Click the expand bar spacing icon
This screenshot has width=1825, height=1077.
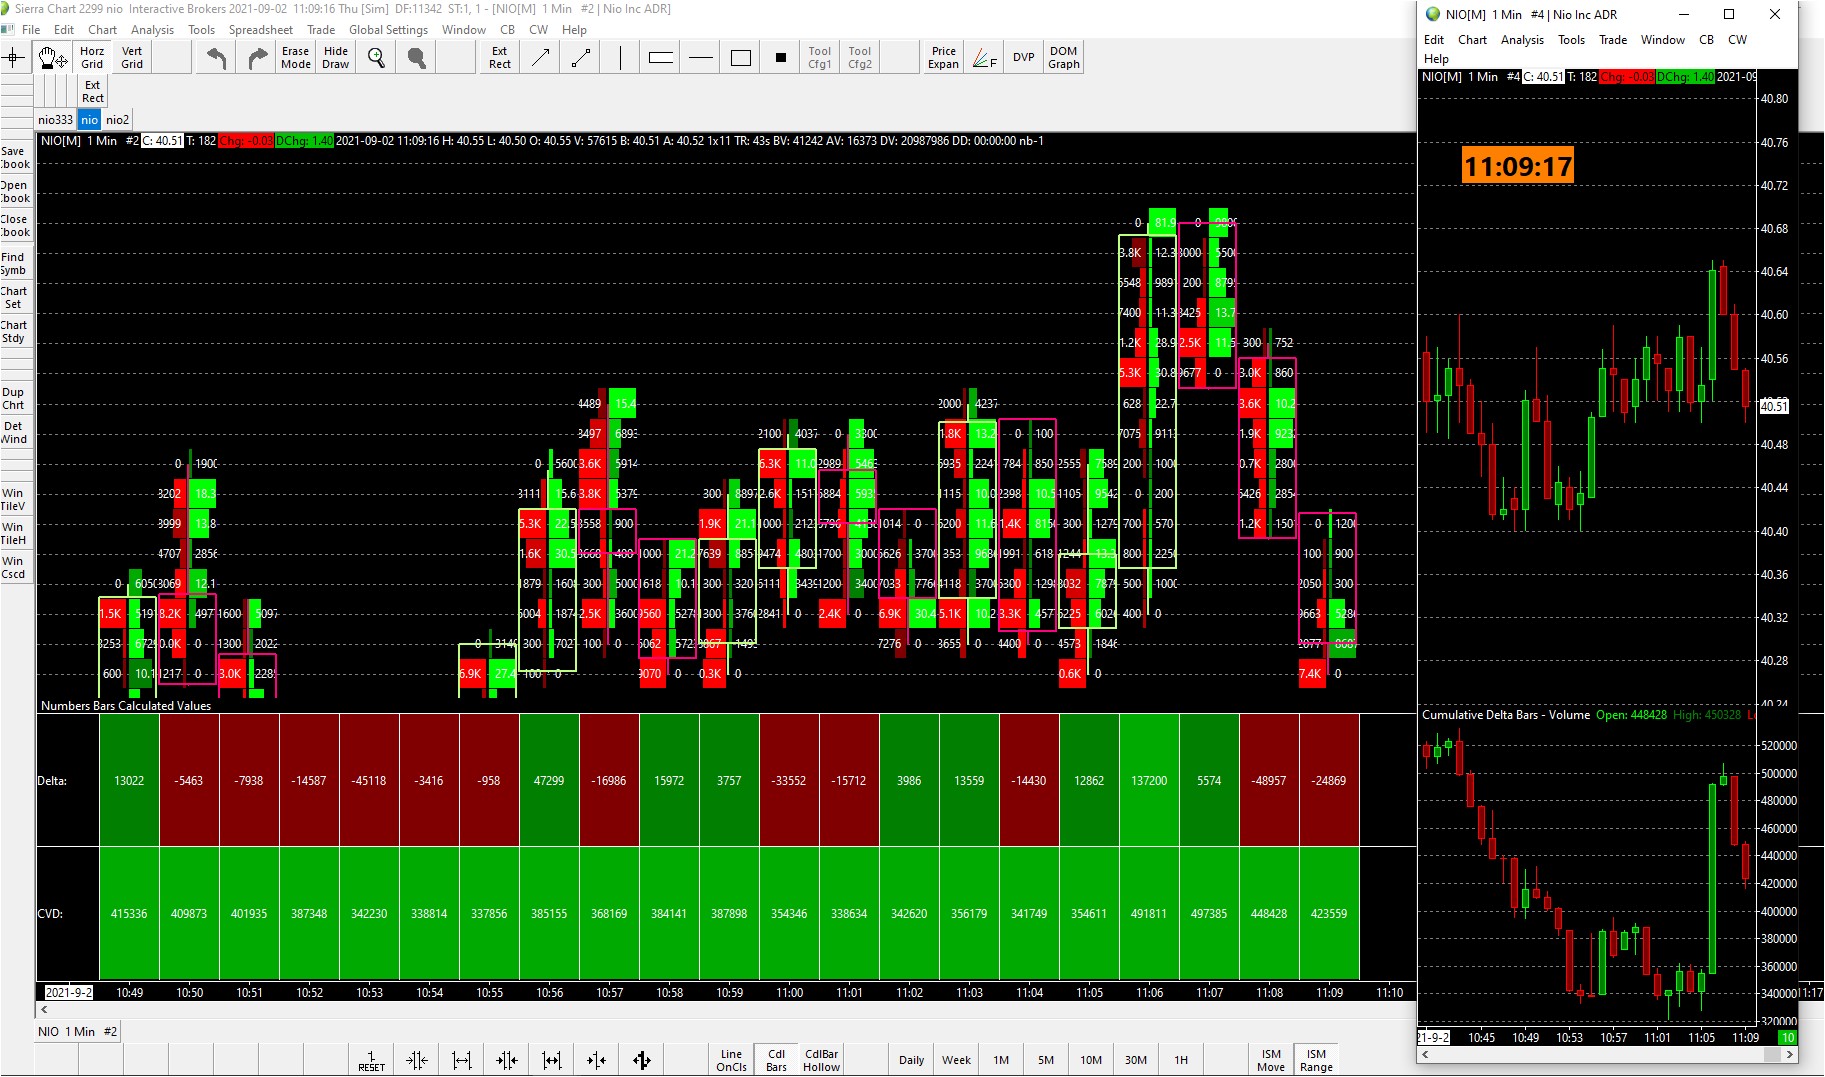pos(462,1060)
